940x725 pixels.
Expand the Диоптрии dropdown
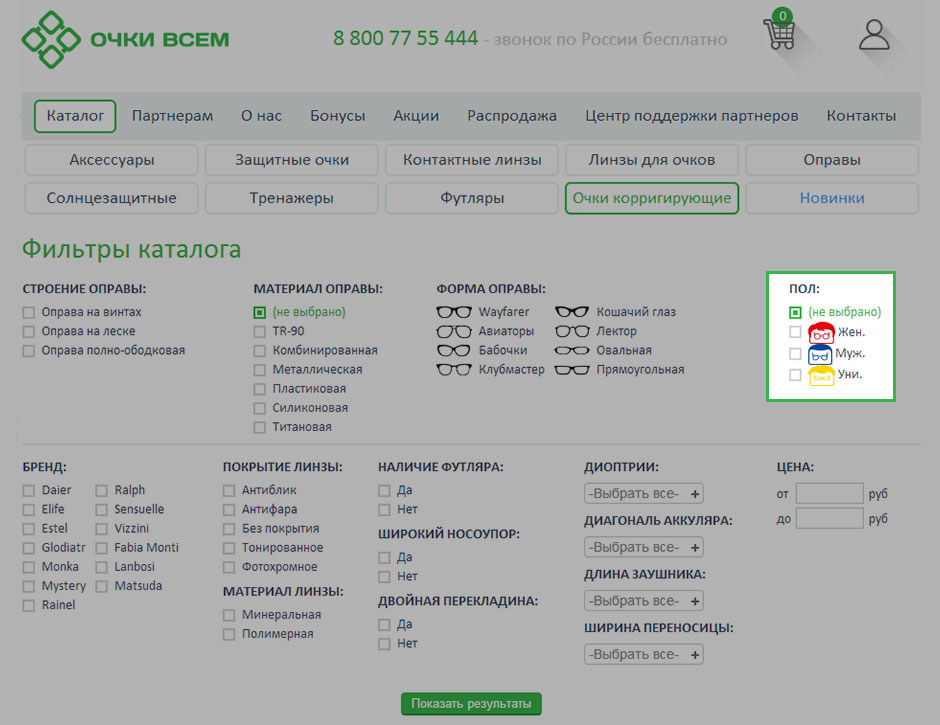[643, 493]
